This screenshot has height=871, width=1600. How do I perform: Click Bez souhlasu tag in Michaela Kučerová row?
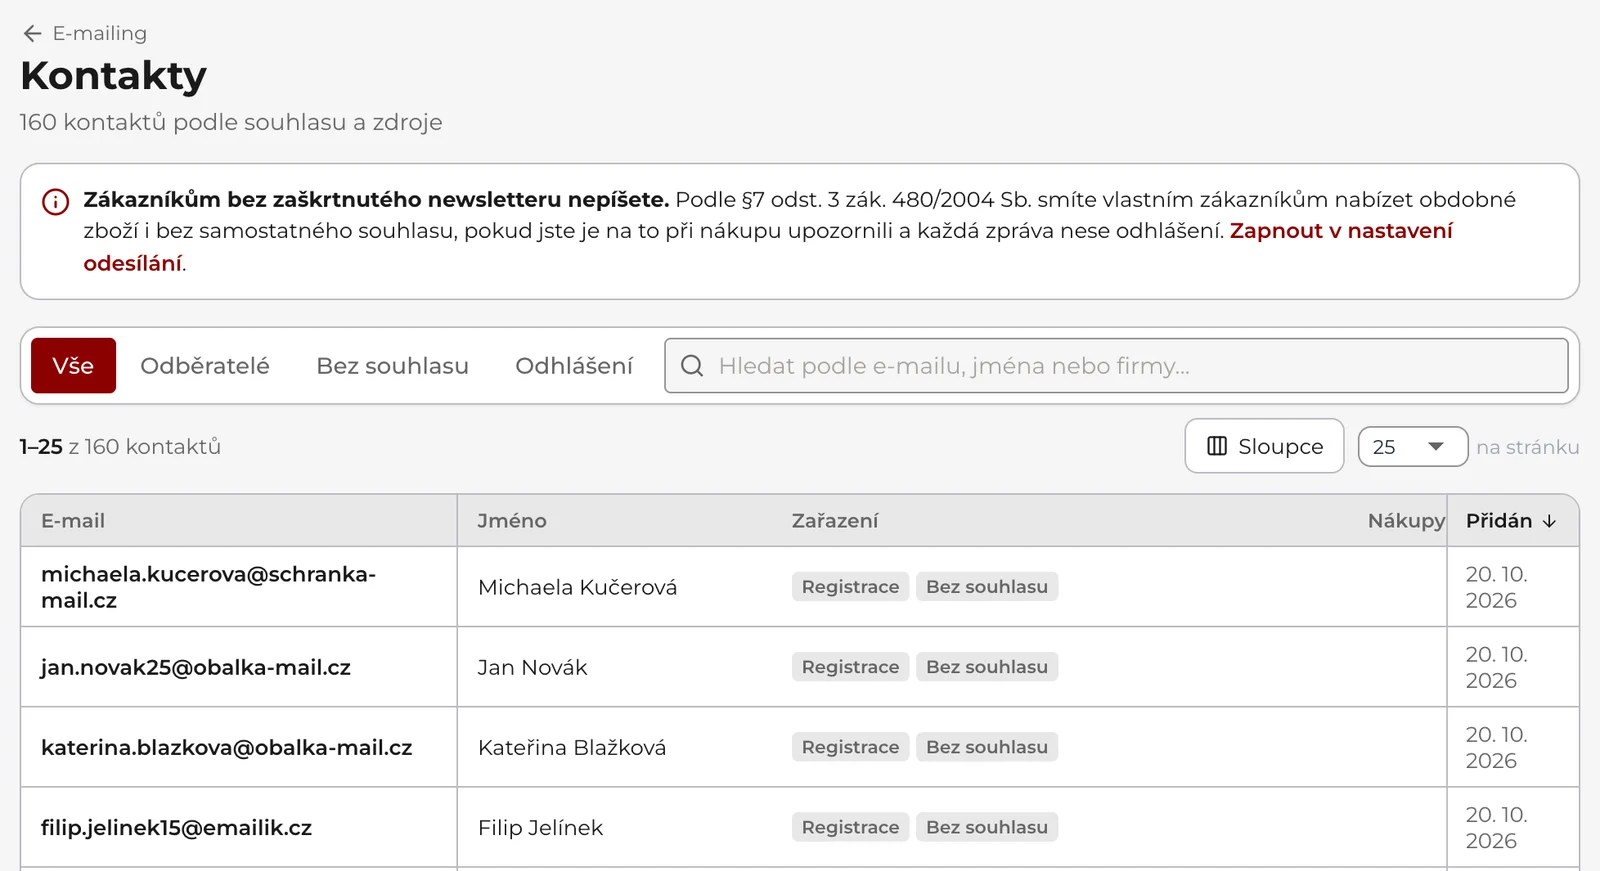(987, 587)
